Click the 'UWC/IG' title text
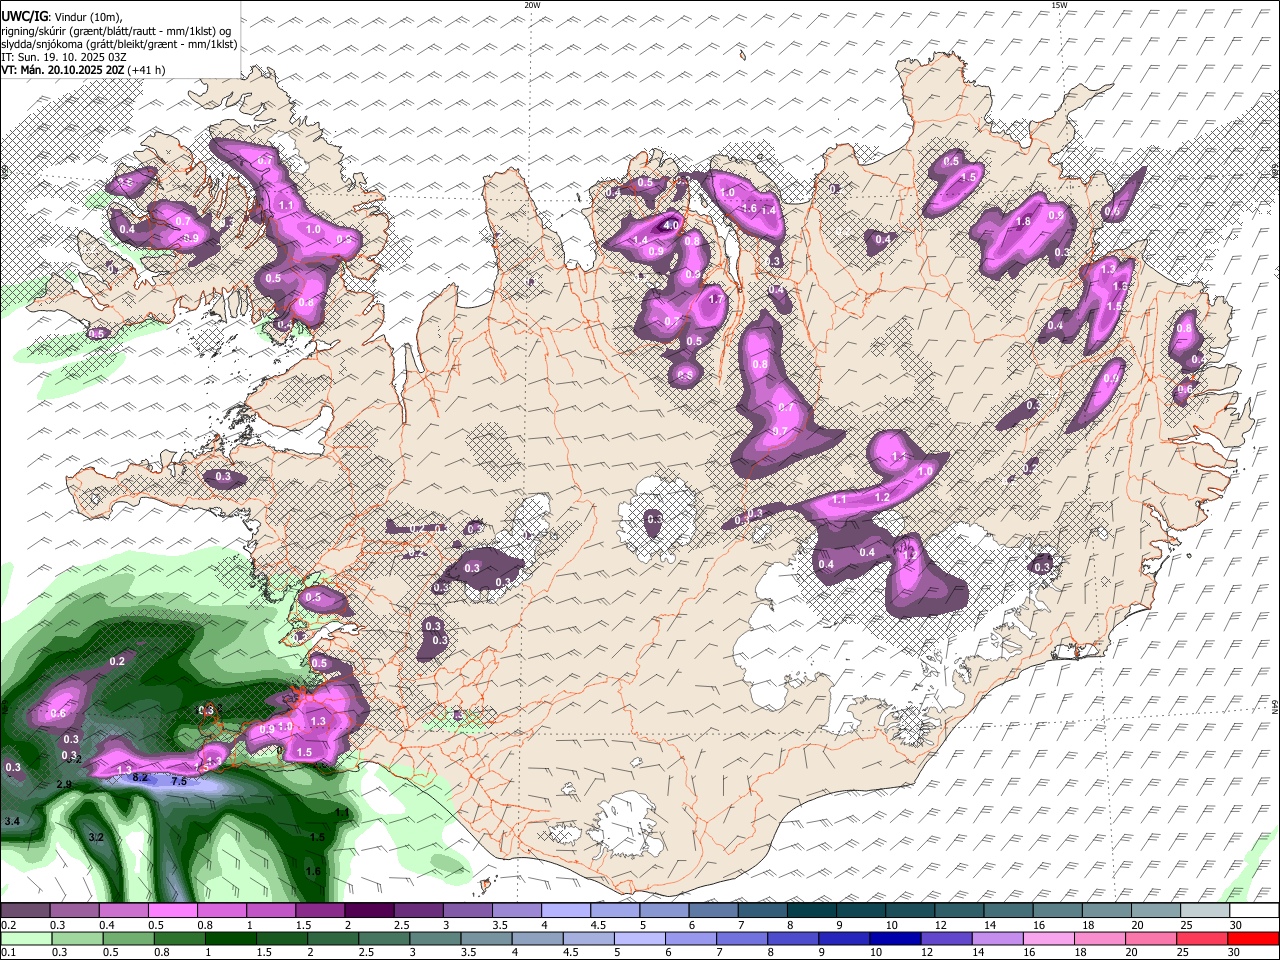1280x960 pixels. (x=23, y=17)
